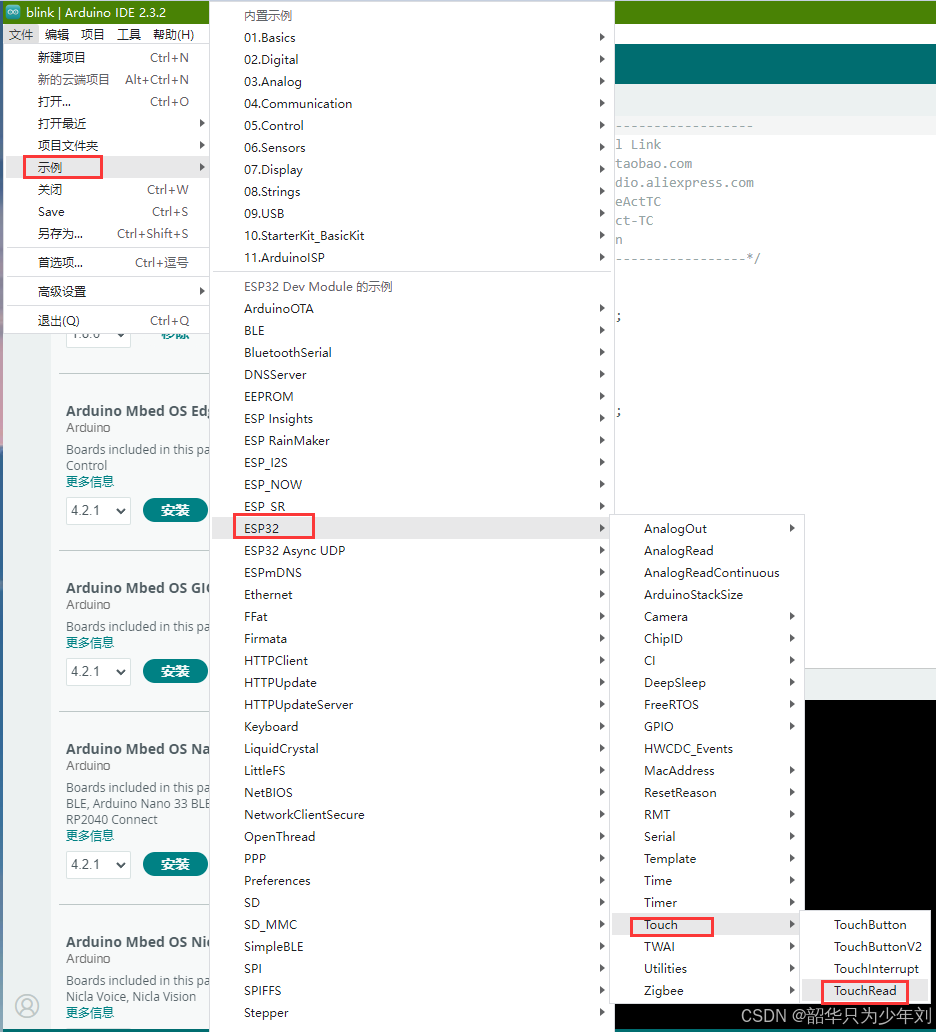The image size is (936, 1032).
Task: Click the Arduino IDE title bar logo
Action: (x=13, y=12)
